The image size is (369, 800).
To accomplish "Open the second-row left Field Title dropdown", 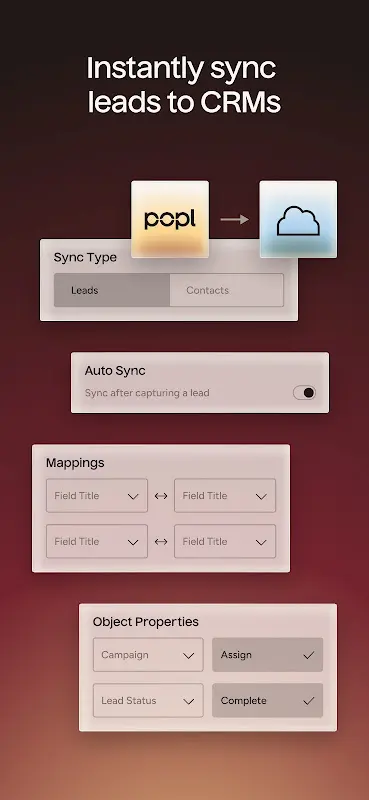I will 97,541.
